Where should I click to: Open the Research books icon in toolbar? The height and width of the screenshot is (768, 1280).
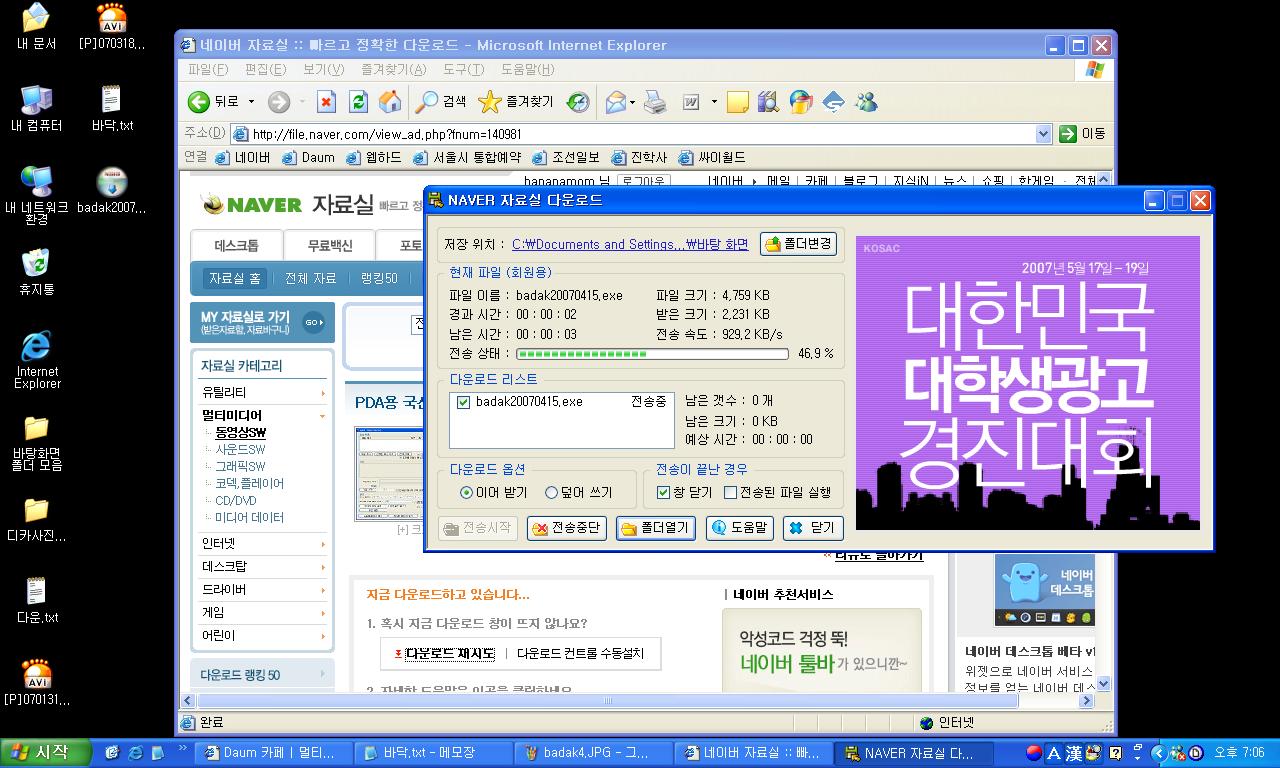point(768,101)
